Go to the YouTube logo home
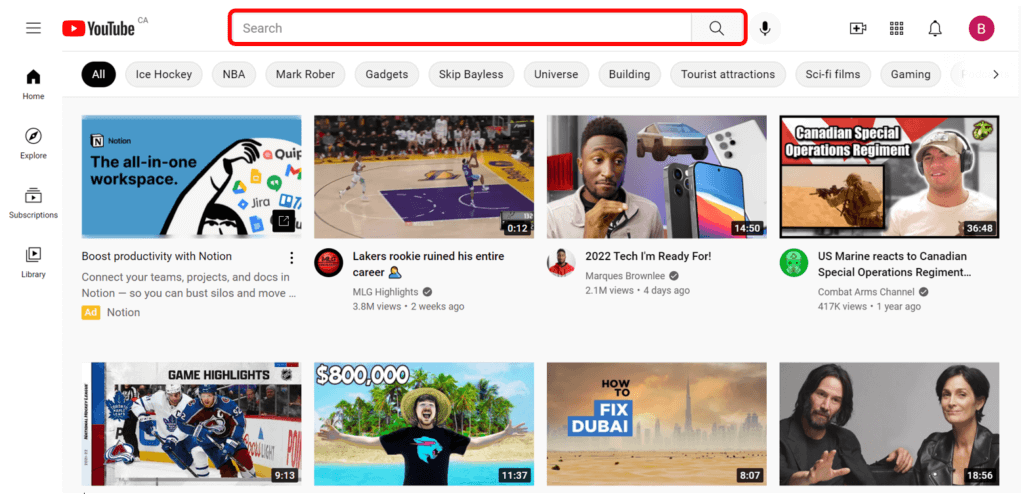Screen dimensions: 1024x494 (99, 28)
